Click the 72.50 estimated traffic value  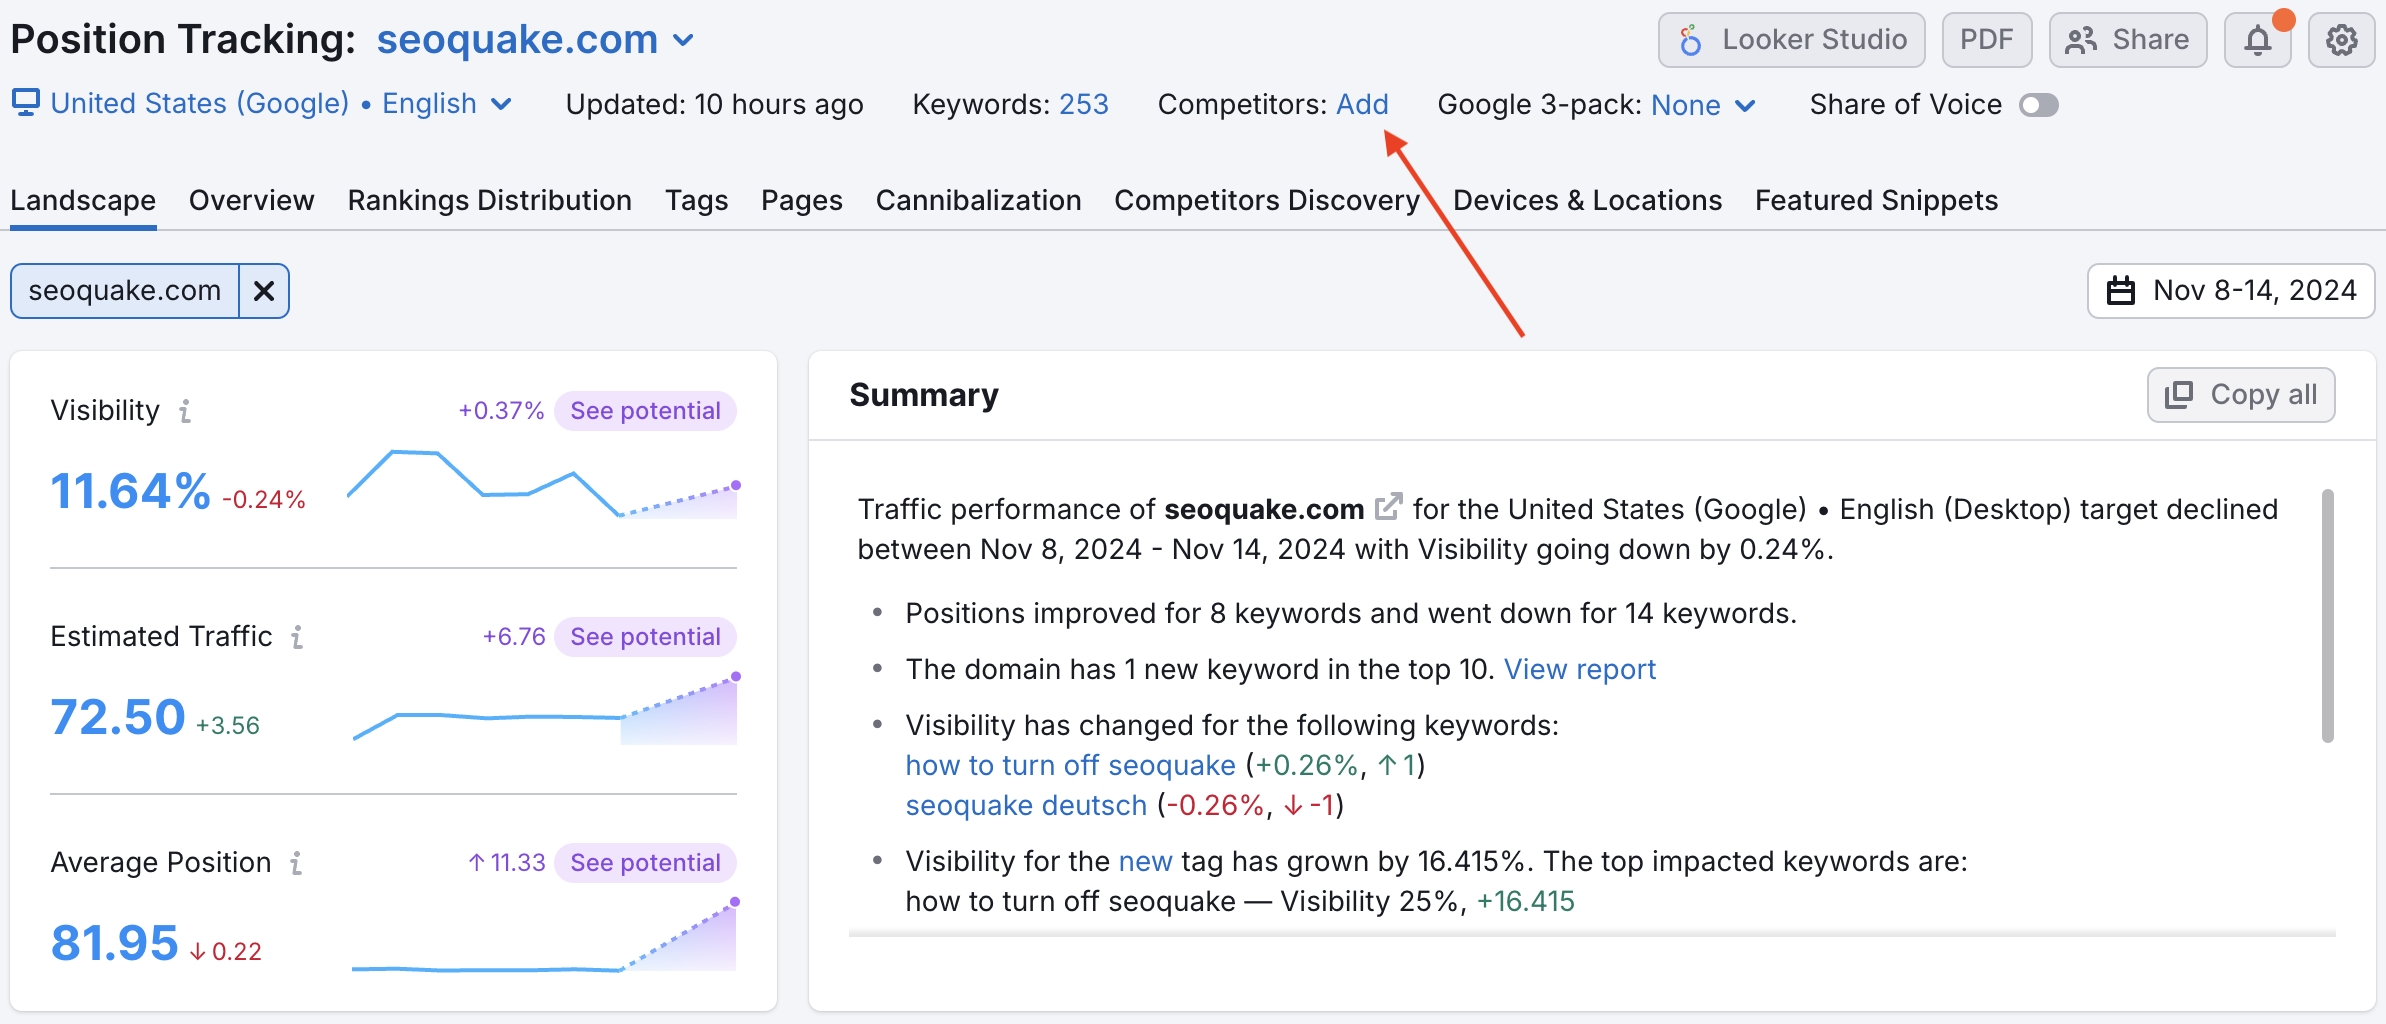pos(118,718)
